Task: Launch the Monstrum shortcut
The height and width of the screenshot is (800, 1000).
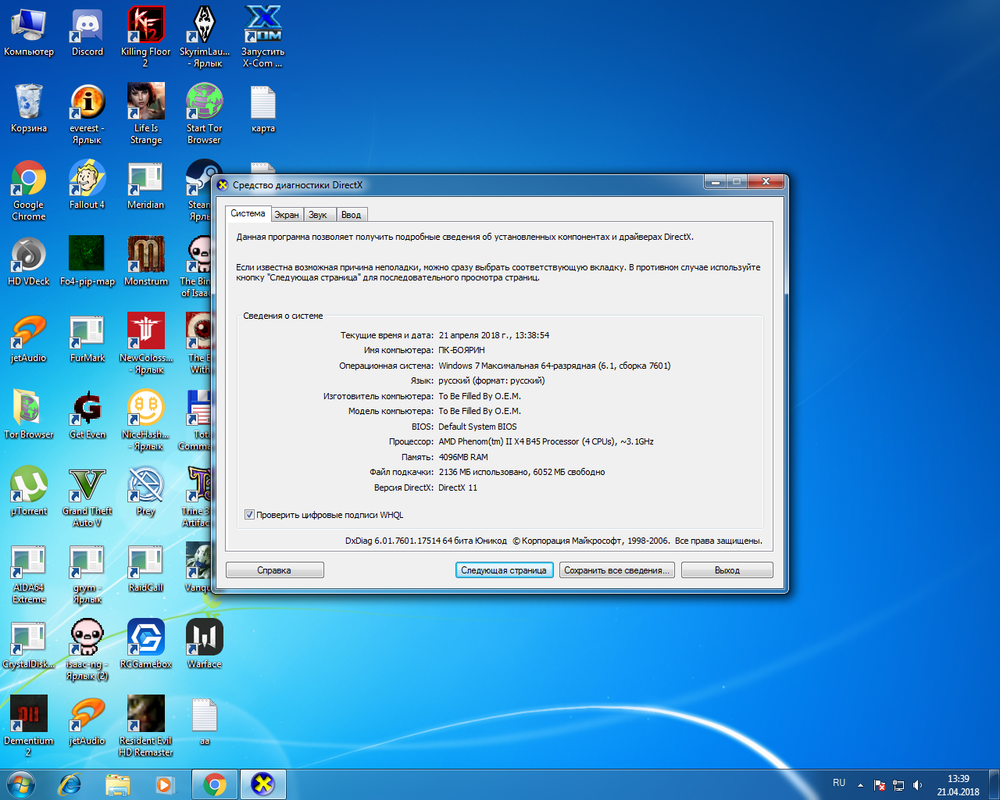Action: click(146, 262)
